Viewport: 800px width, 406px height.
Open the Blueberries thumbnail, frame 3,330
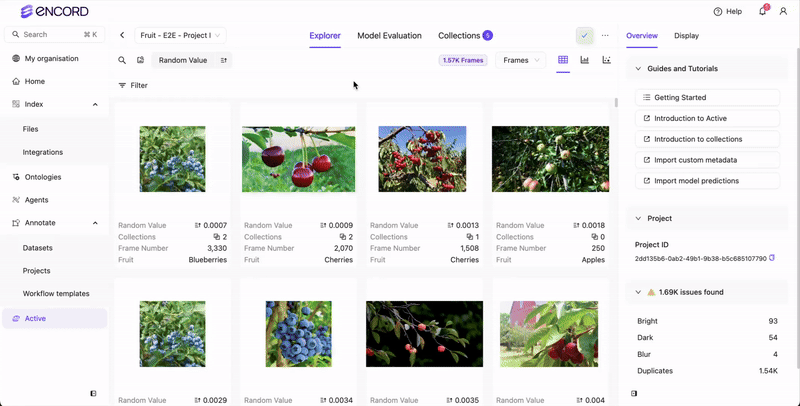point(172,159)
